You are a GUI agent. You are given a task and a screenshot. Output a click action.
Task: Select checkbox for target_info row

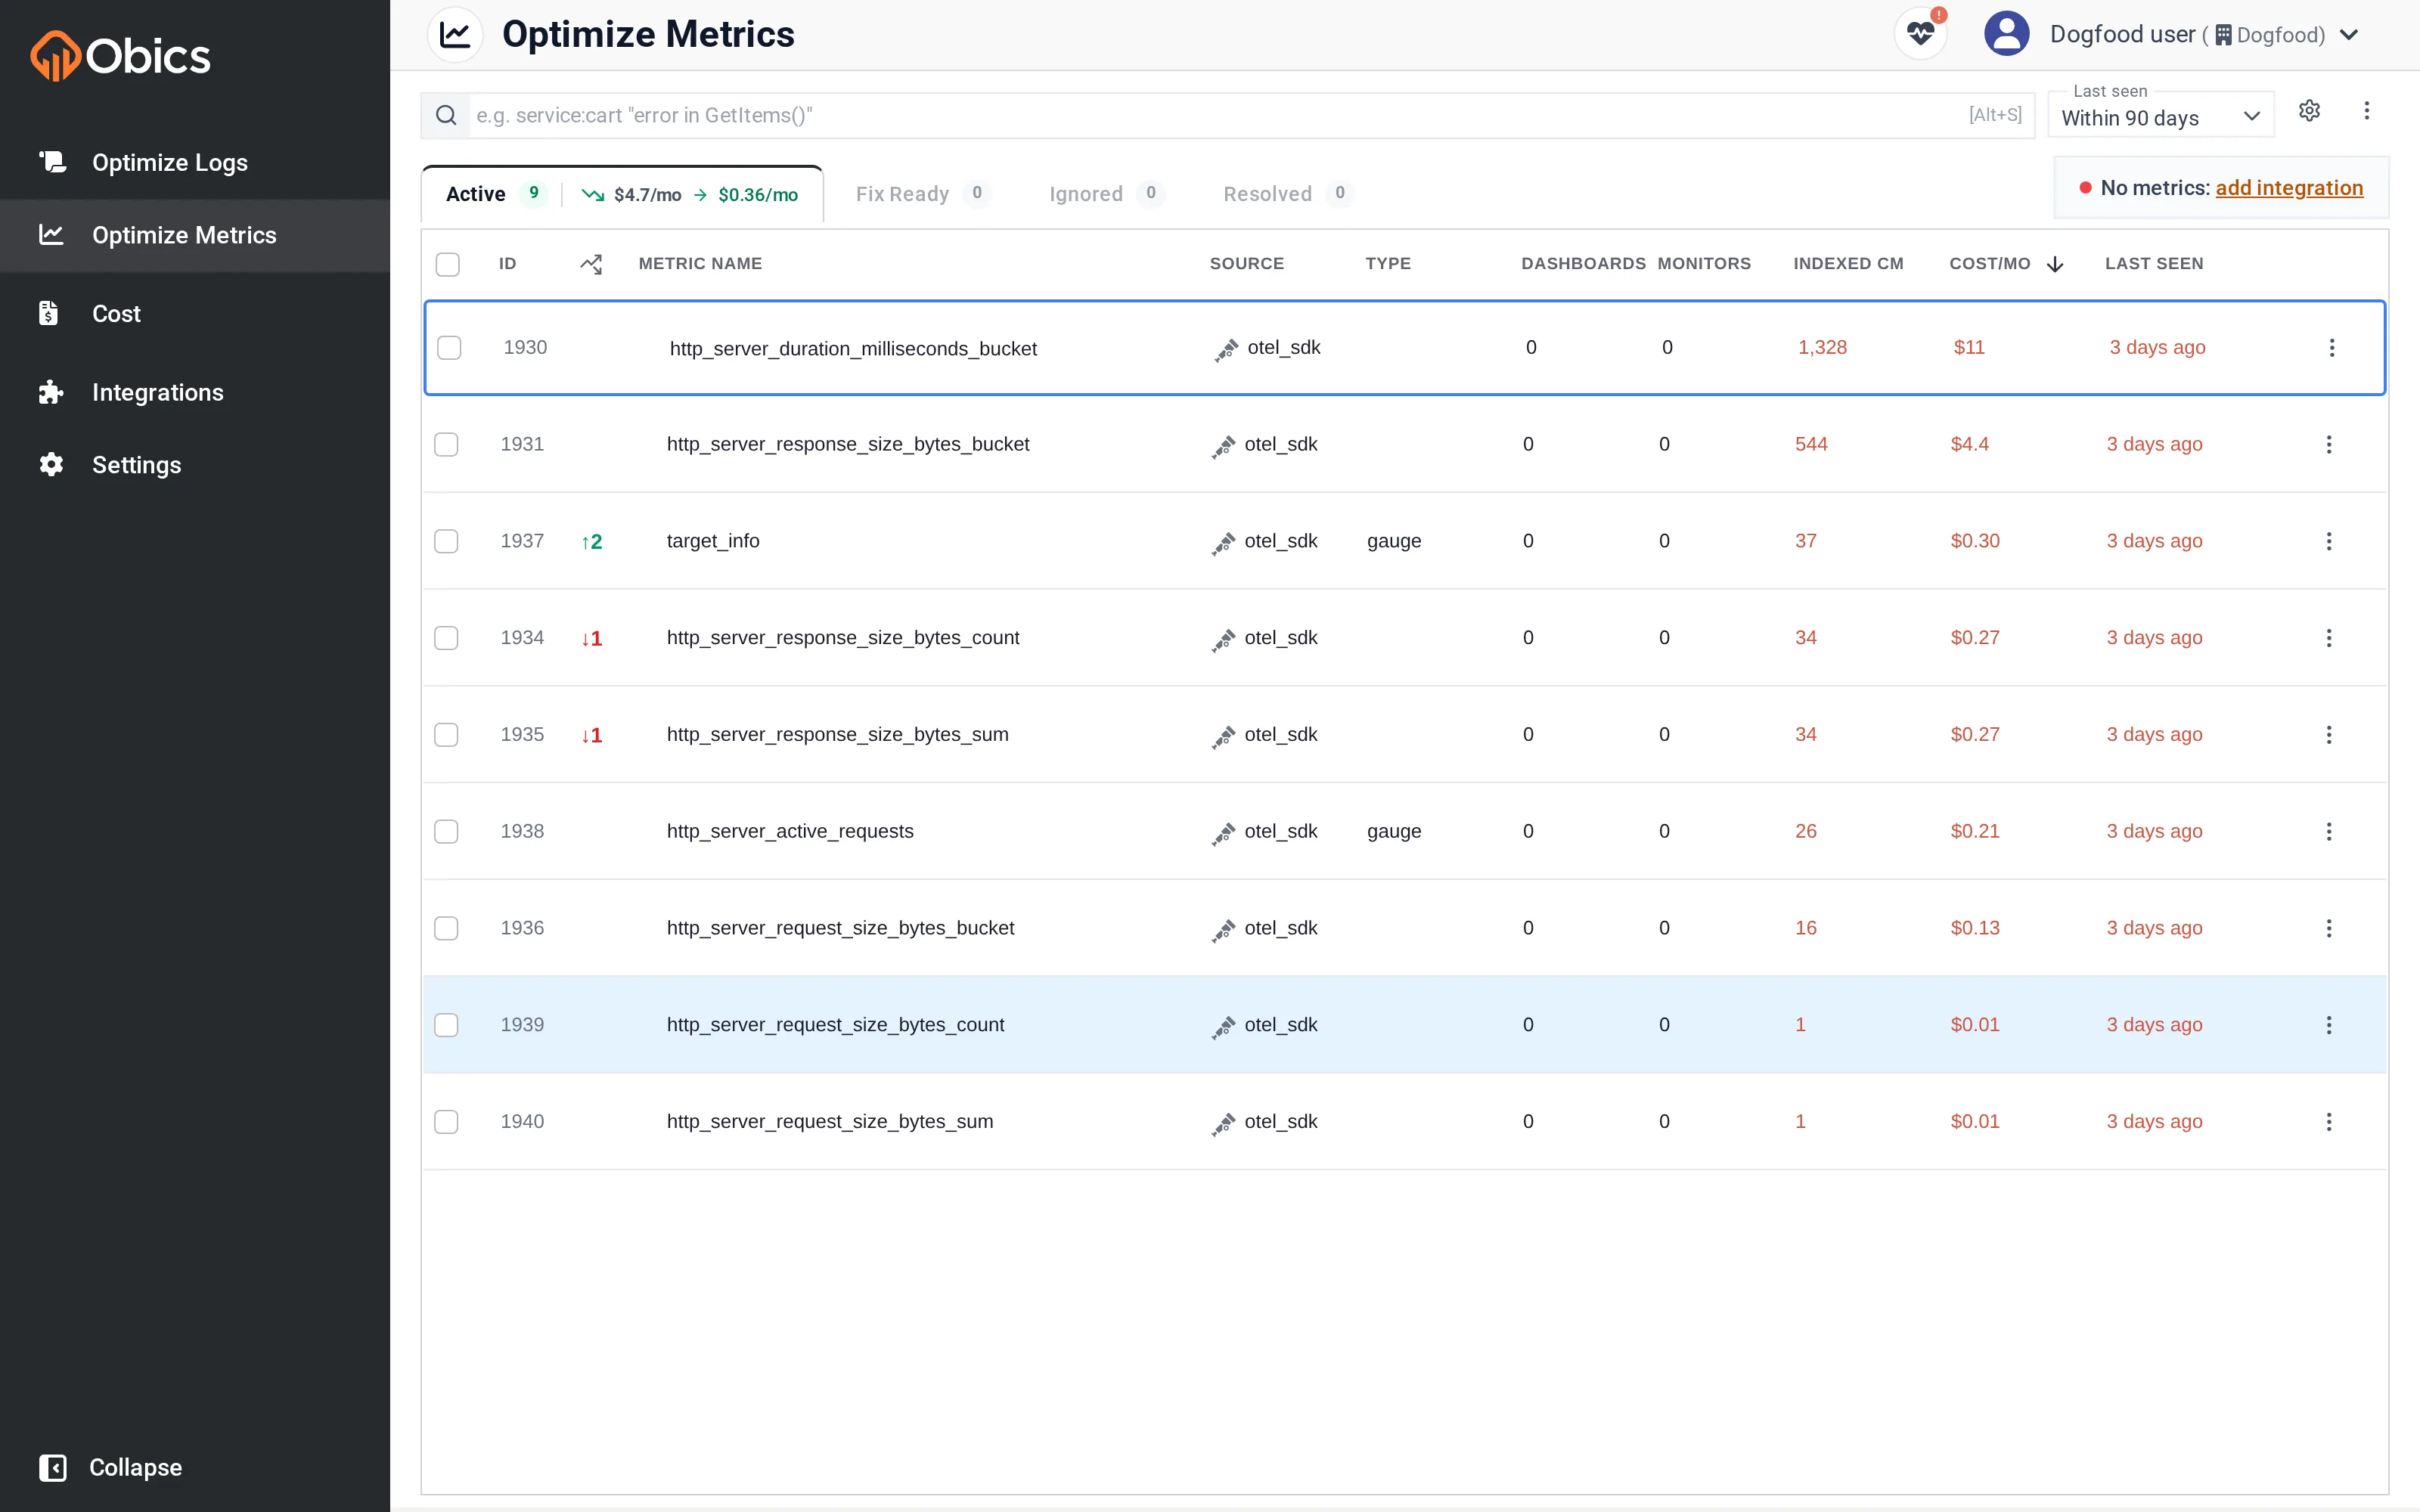[x=446, y=541]
